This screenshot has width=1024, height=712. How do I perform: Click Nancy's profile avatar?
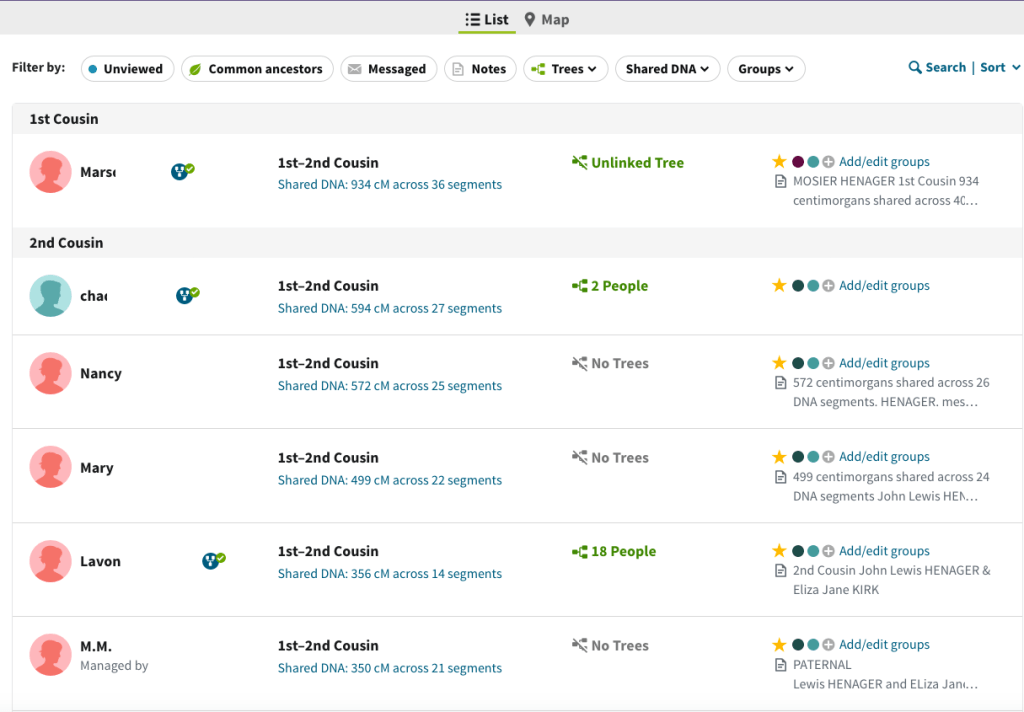tap(50, 374)
